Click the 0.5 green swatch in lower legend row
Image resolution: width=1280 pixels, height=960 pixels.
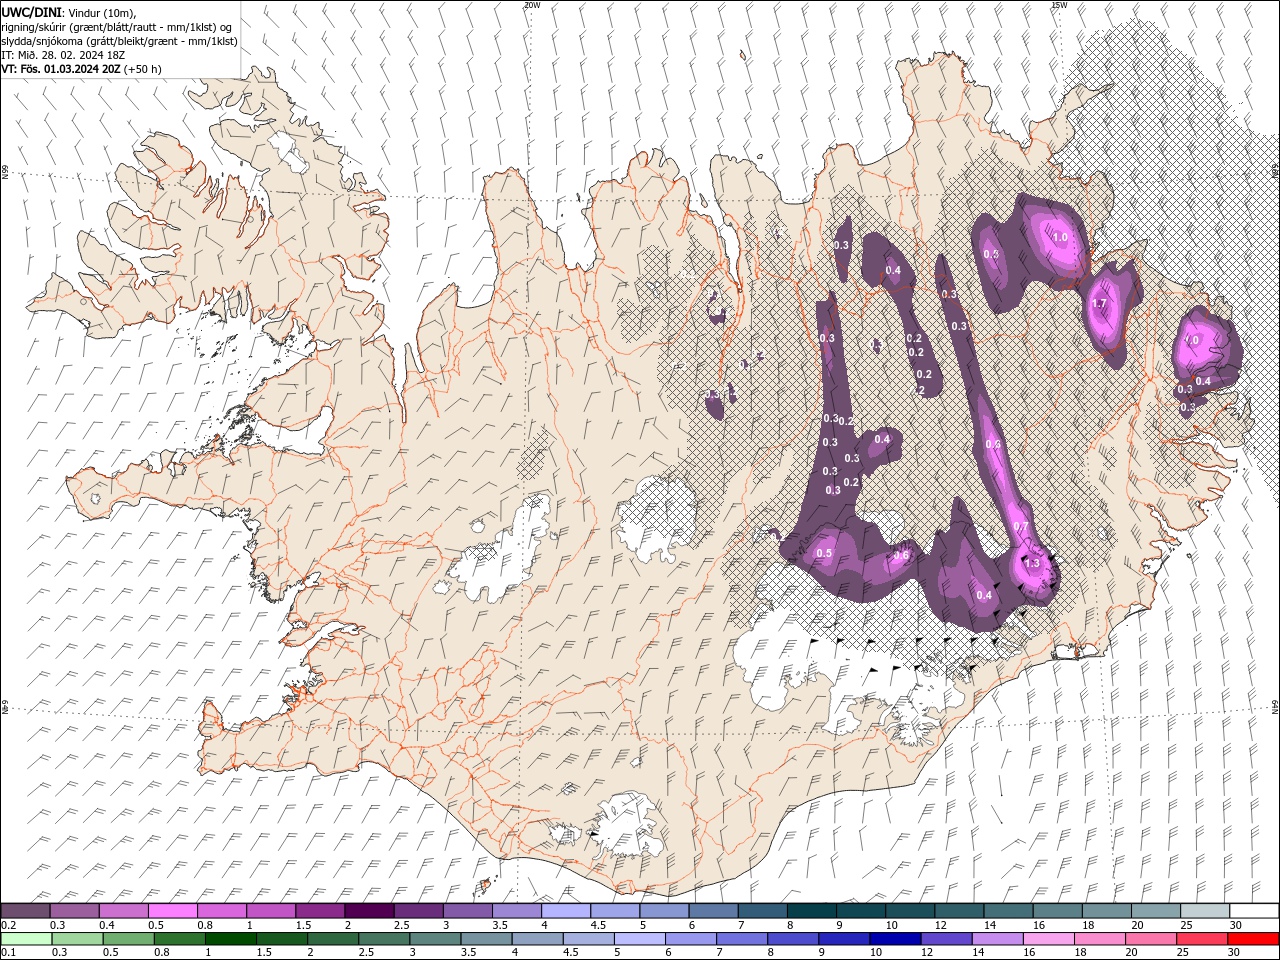pos(128,939)
